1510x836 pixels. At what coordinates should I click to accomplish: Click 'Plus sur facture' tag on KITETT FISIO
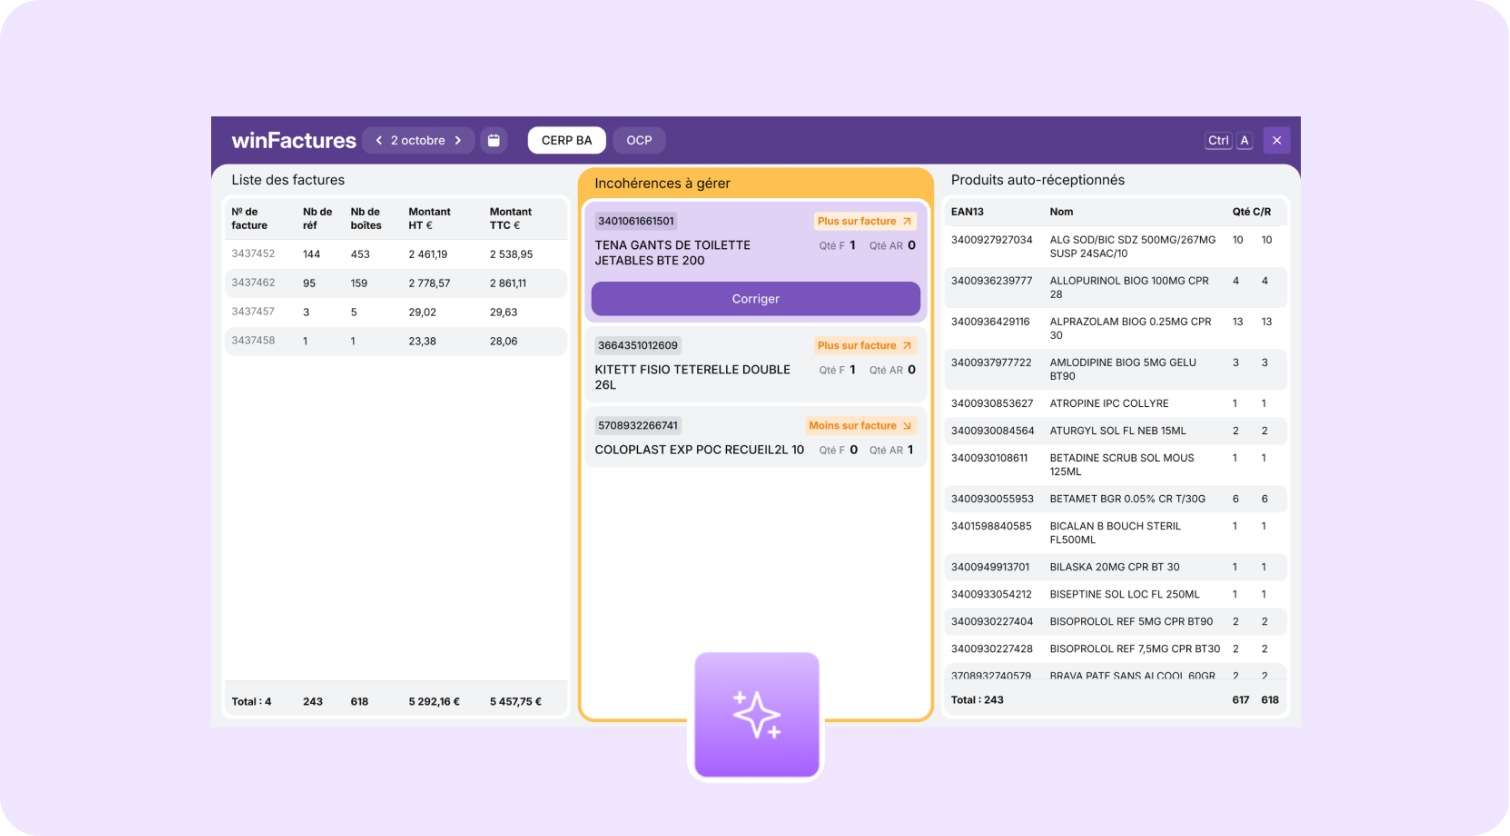[864, 346]
